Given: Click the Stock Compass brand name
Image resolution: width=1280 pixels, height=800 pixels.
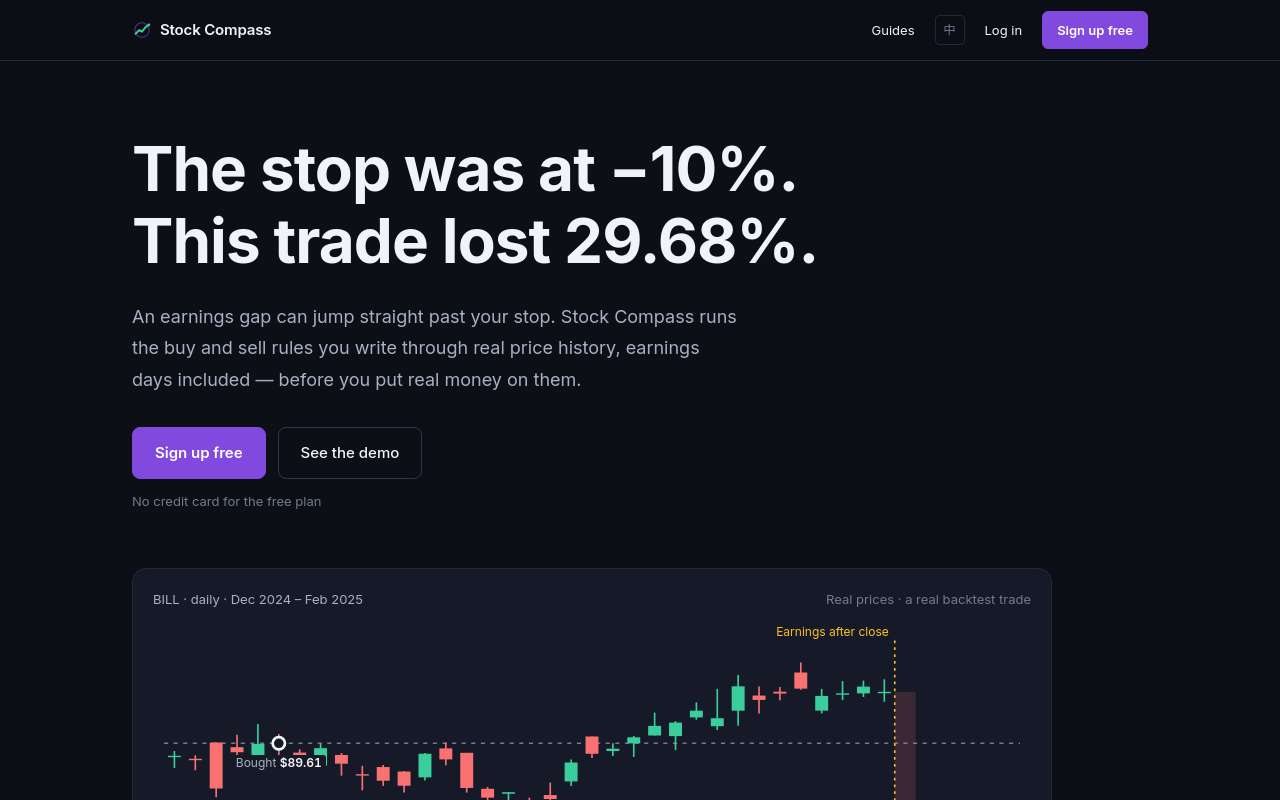Looking at the screenshot, I should tap(216, 30).
